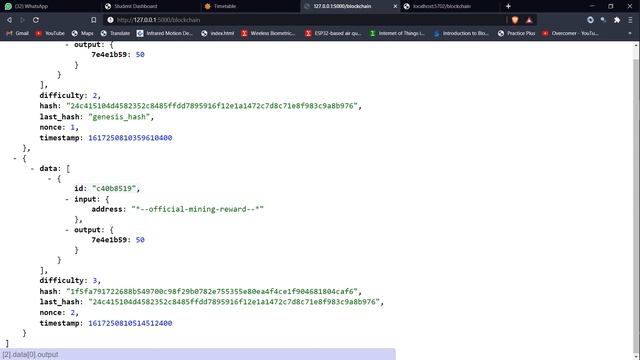
Task: Collapse the second block object in the JSON
Action: click(15, 158)
